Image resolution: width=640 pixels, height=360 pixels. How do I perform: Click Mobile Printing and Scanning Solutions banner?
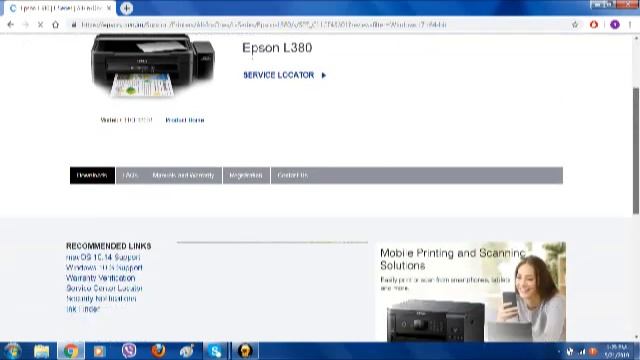pos(471,291)
